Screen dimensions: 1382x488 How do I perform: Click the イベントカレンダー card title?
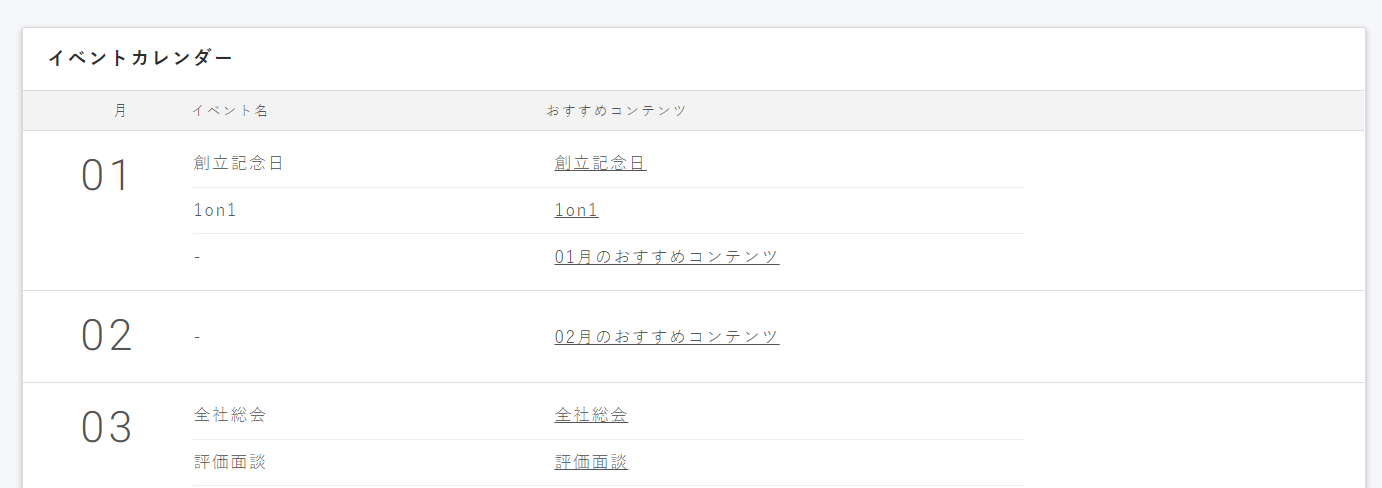coord(140,58)
